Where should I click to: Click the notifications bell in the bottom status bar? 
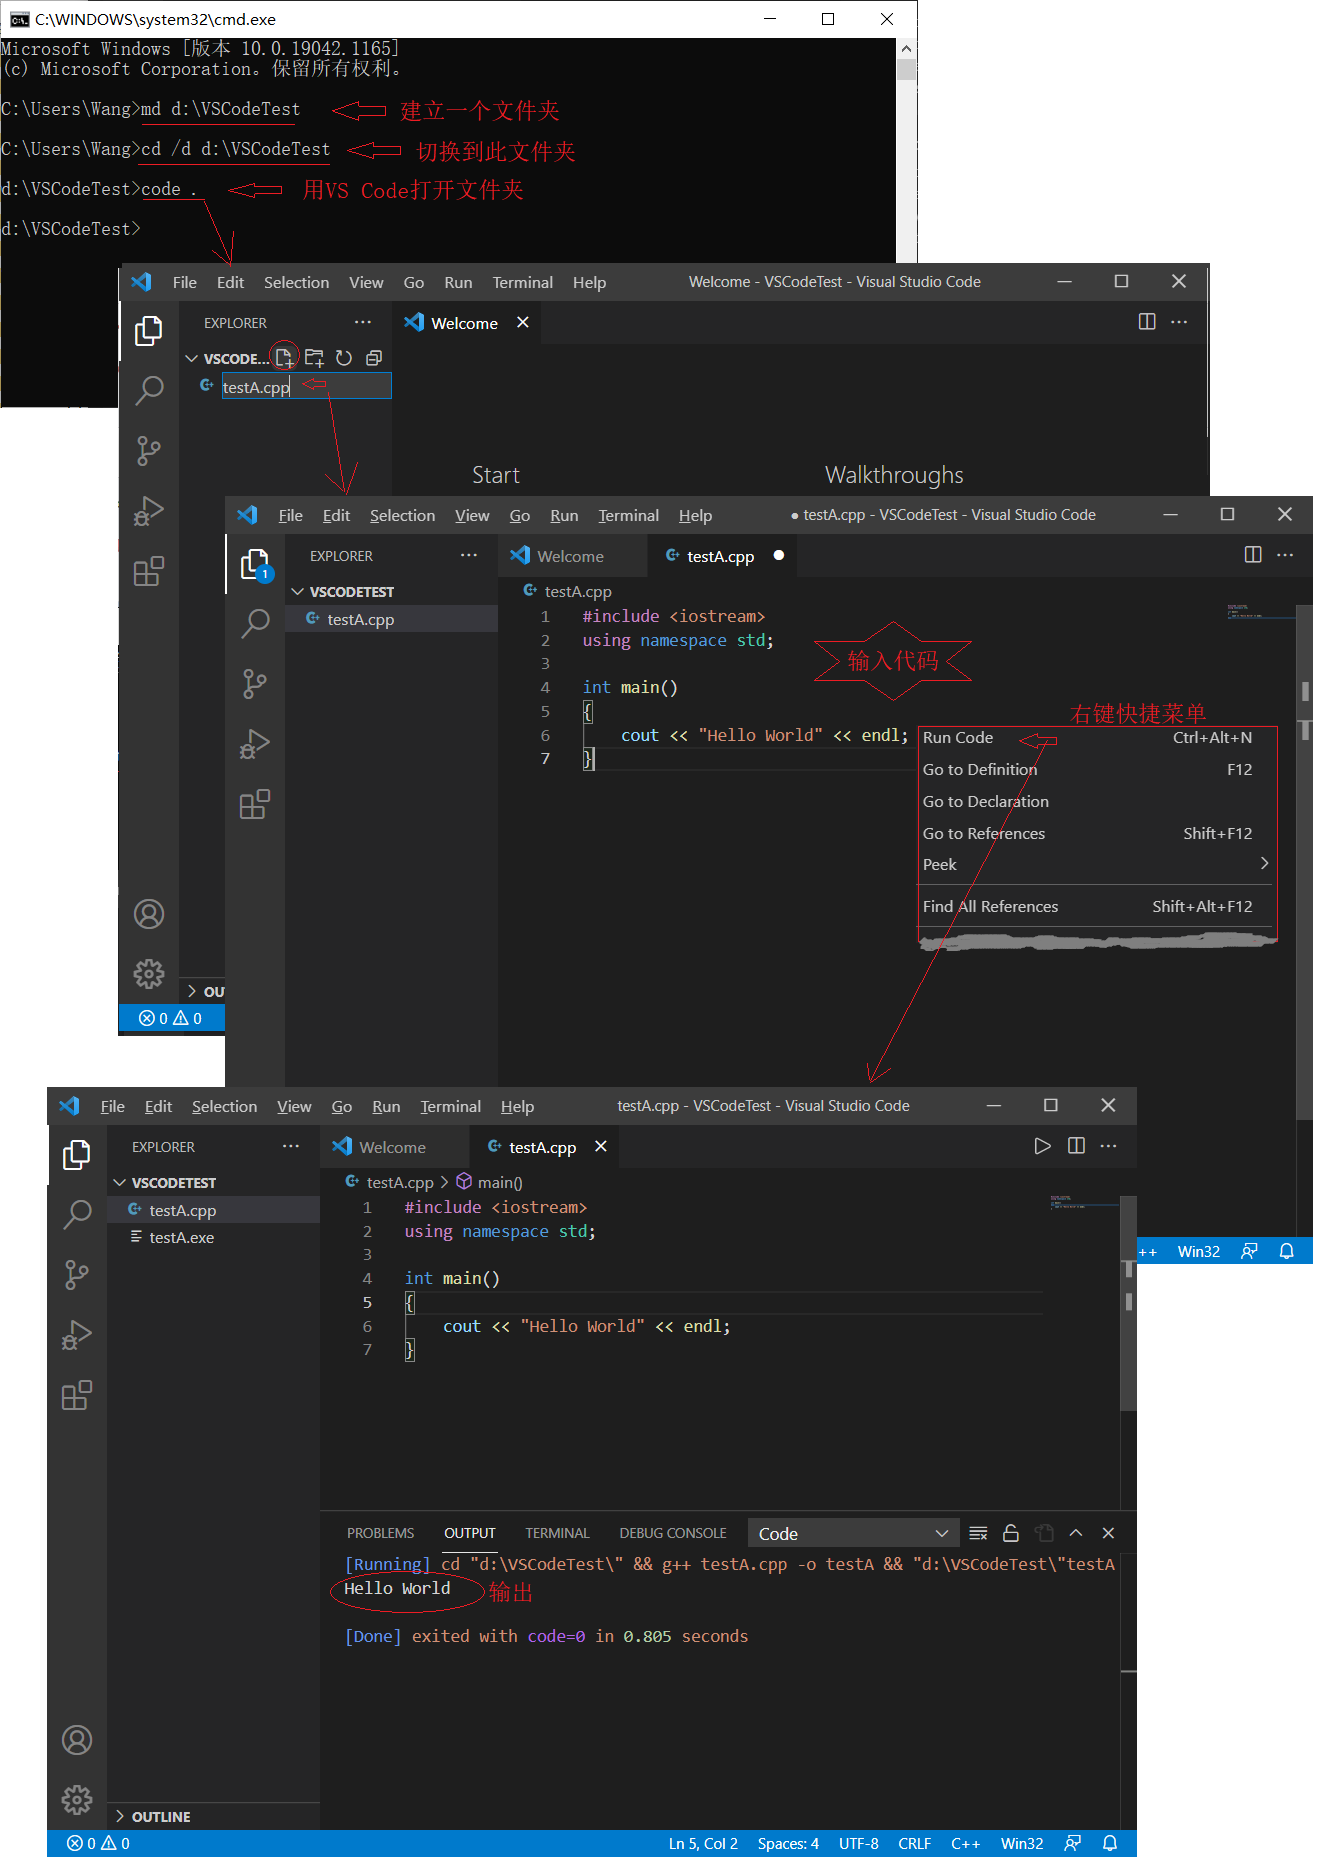pyautogui.click(x=1110, y=1843)
